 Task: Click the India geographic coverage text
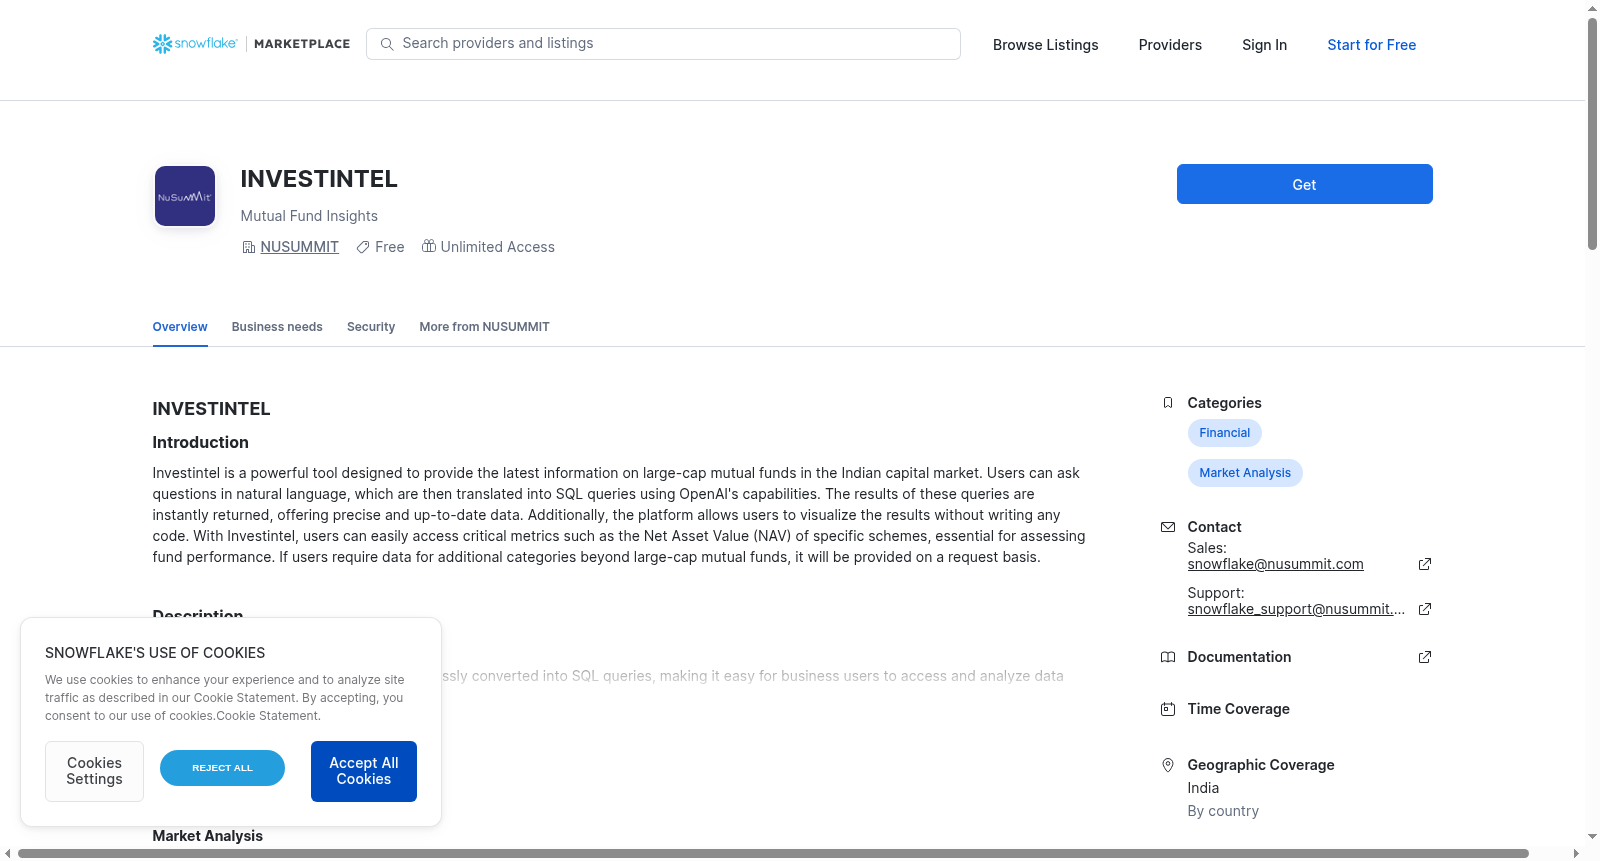click(x=1203, y=788)
